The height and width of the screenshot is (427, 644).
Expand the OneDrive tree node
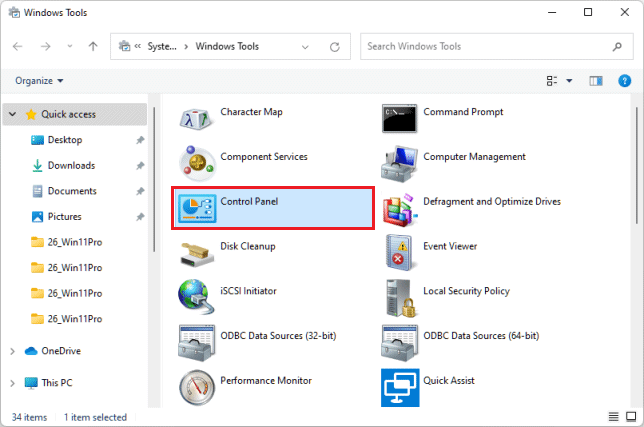pyautogui.click(x=12, y=351)
